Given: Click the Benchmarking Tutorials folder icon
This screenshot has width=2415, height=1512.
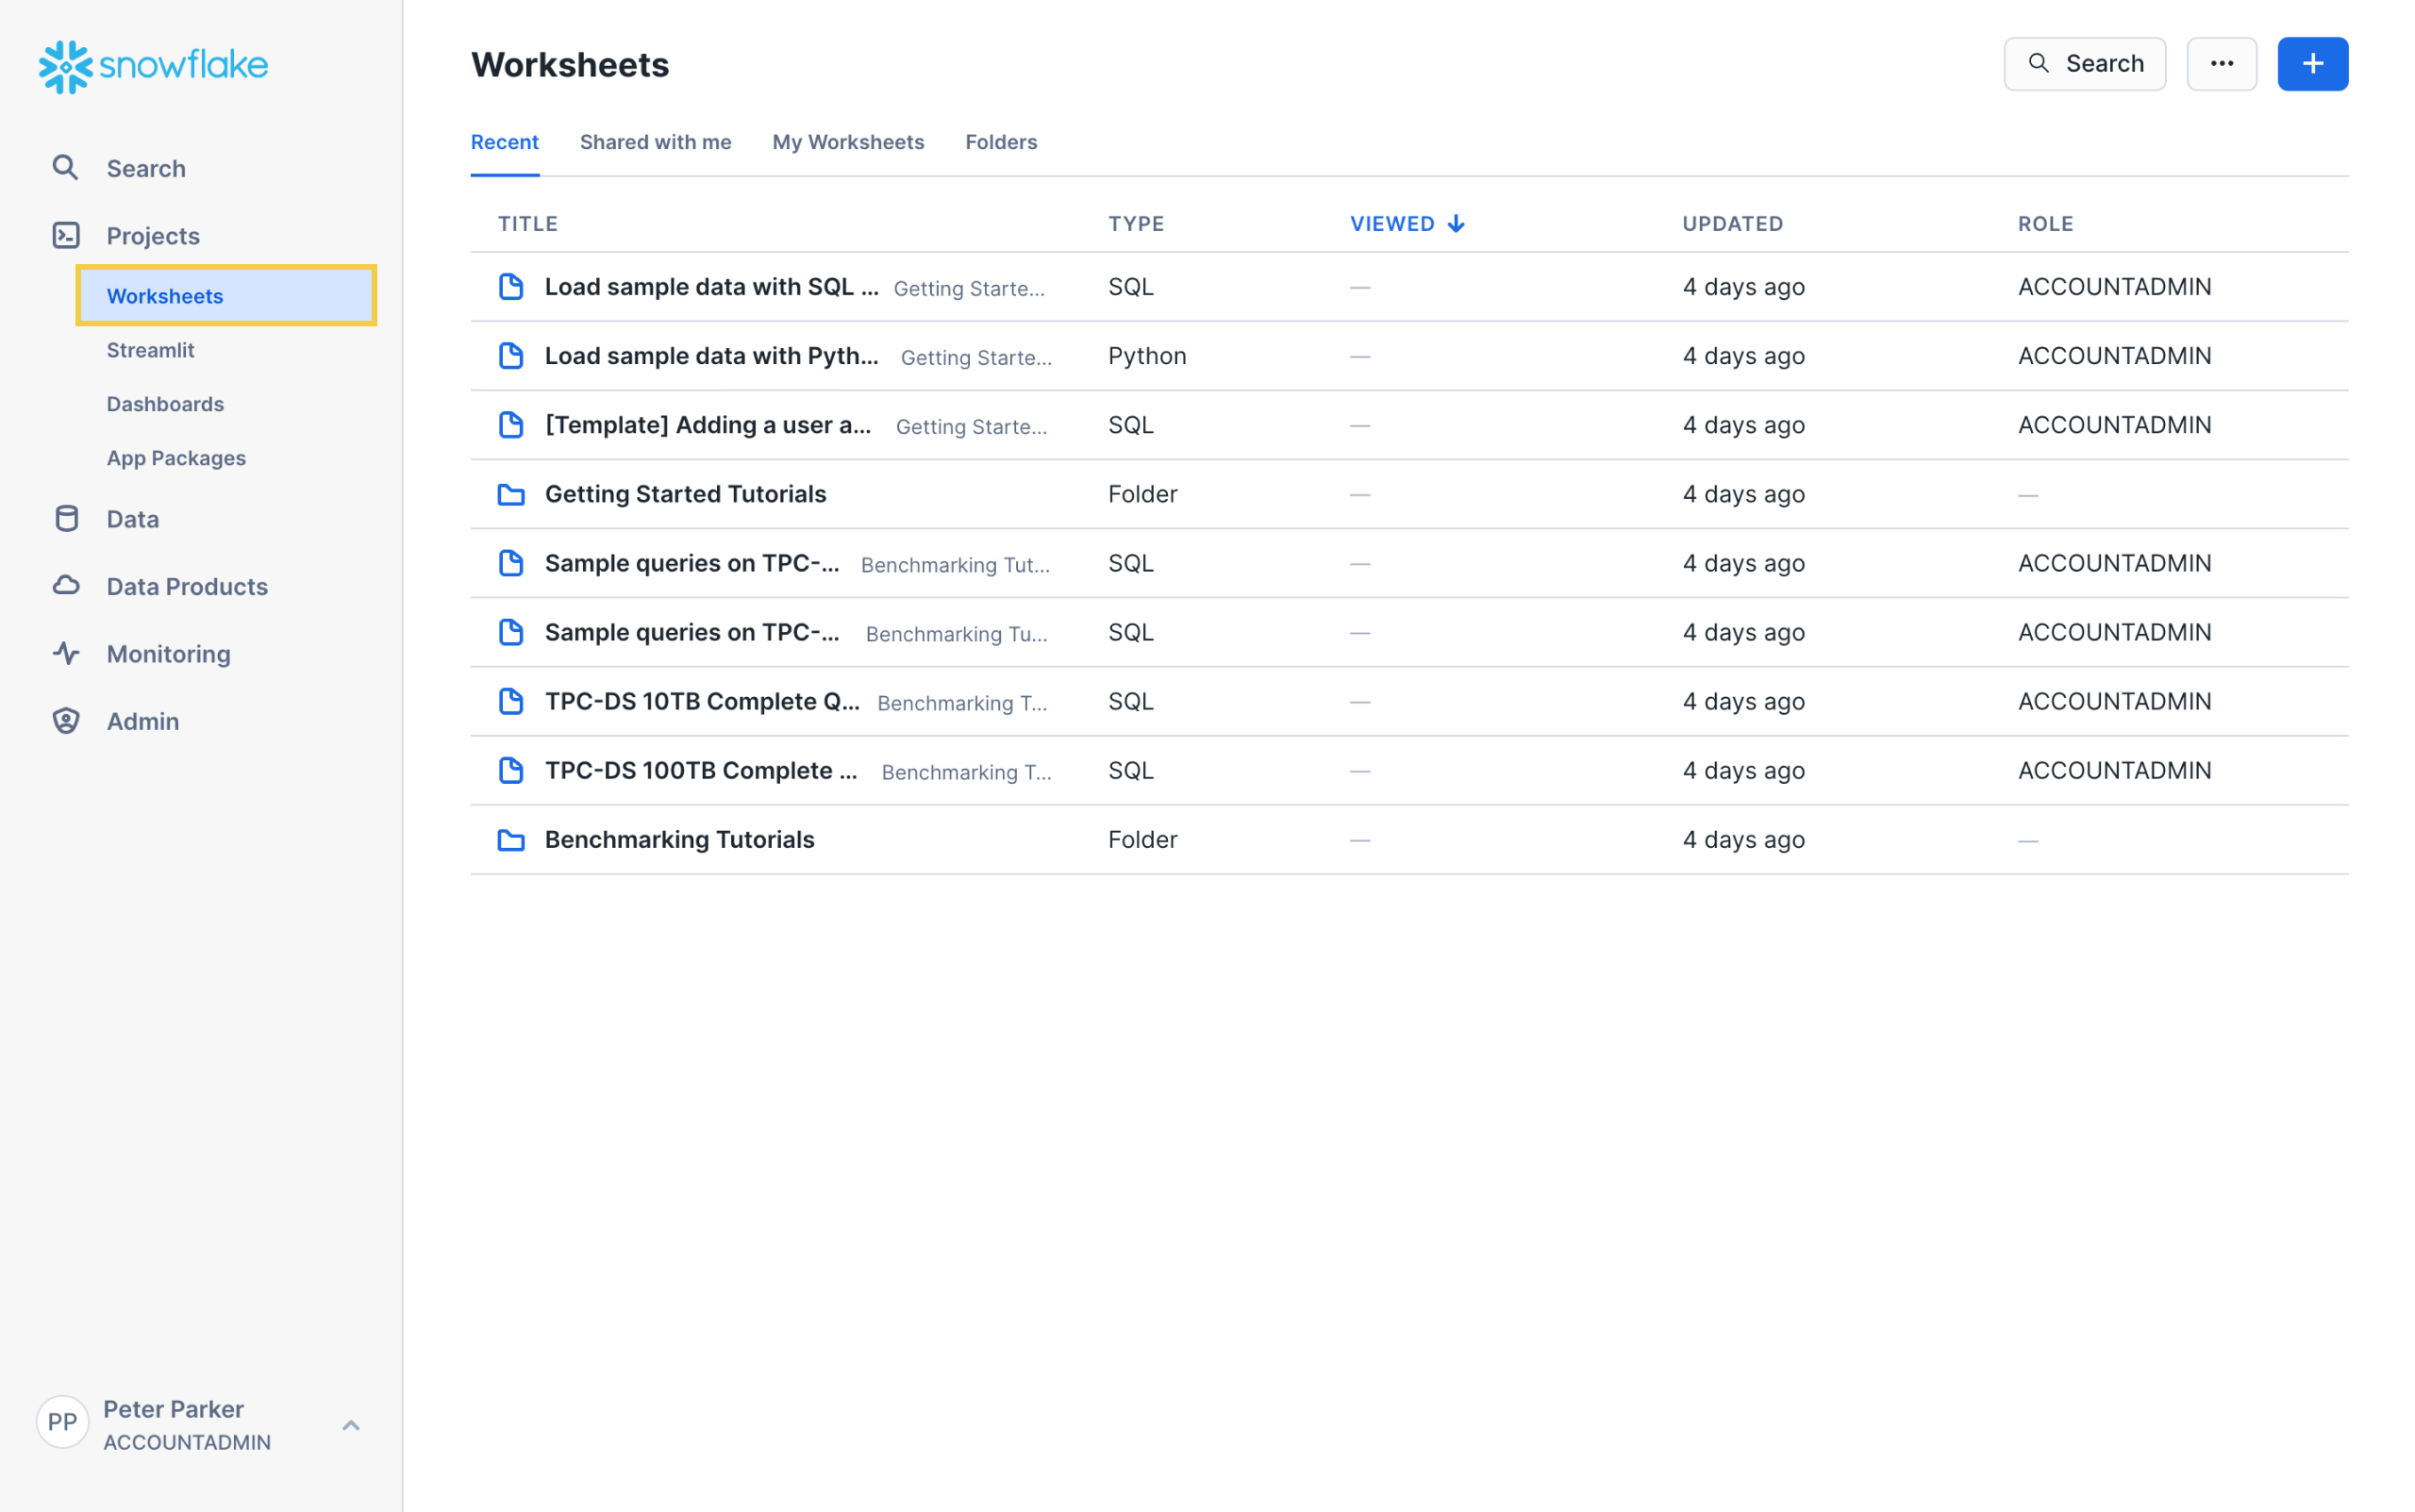Looking at the screenshot, I should tap(511, 840).
